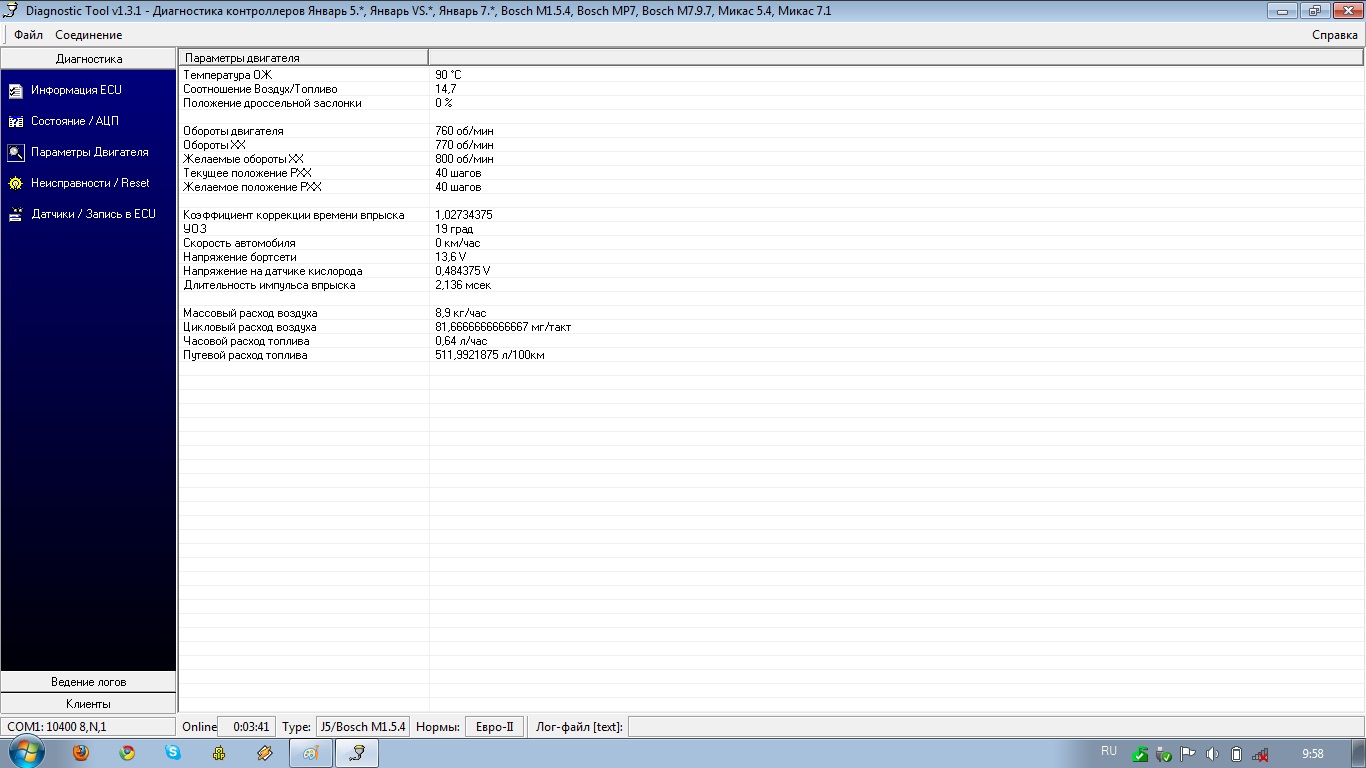Click the 19 град value
This screenshot has width=1366, height=768.
454,229
